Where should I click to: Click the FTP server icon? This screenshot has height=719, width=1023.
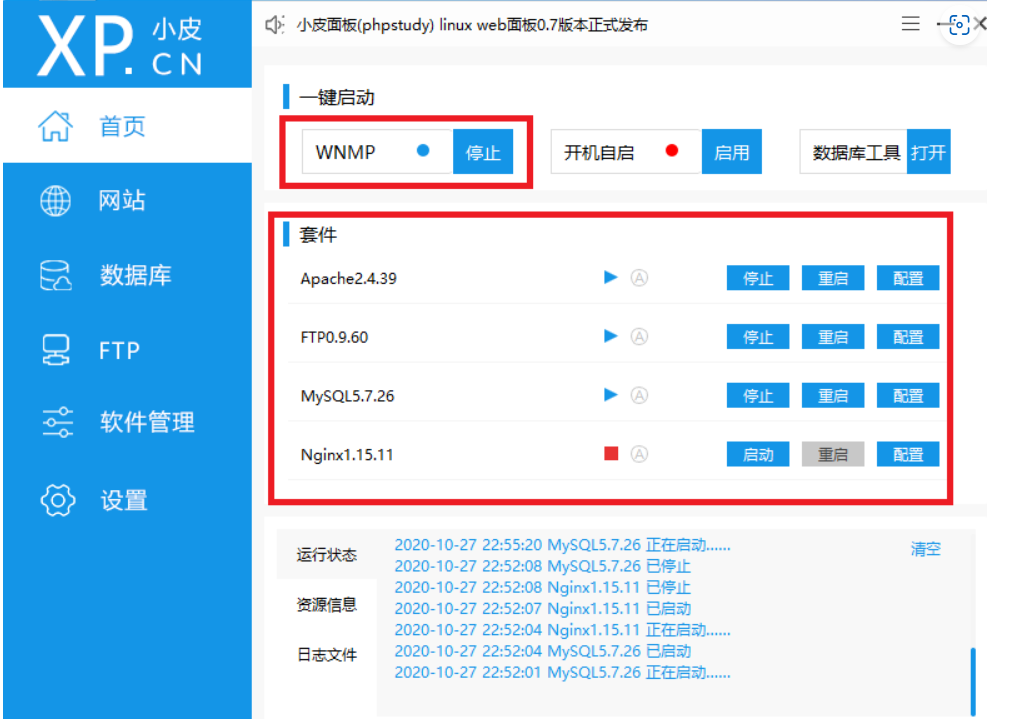pyautogui.click(x=56, y=350)
